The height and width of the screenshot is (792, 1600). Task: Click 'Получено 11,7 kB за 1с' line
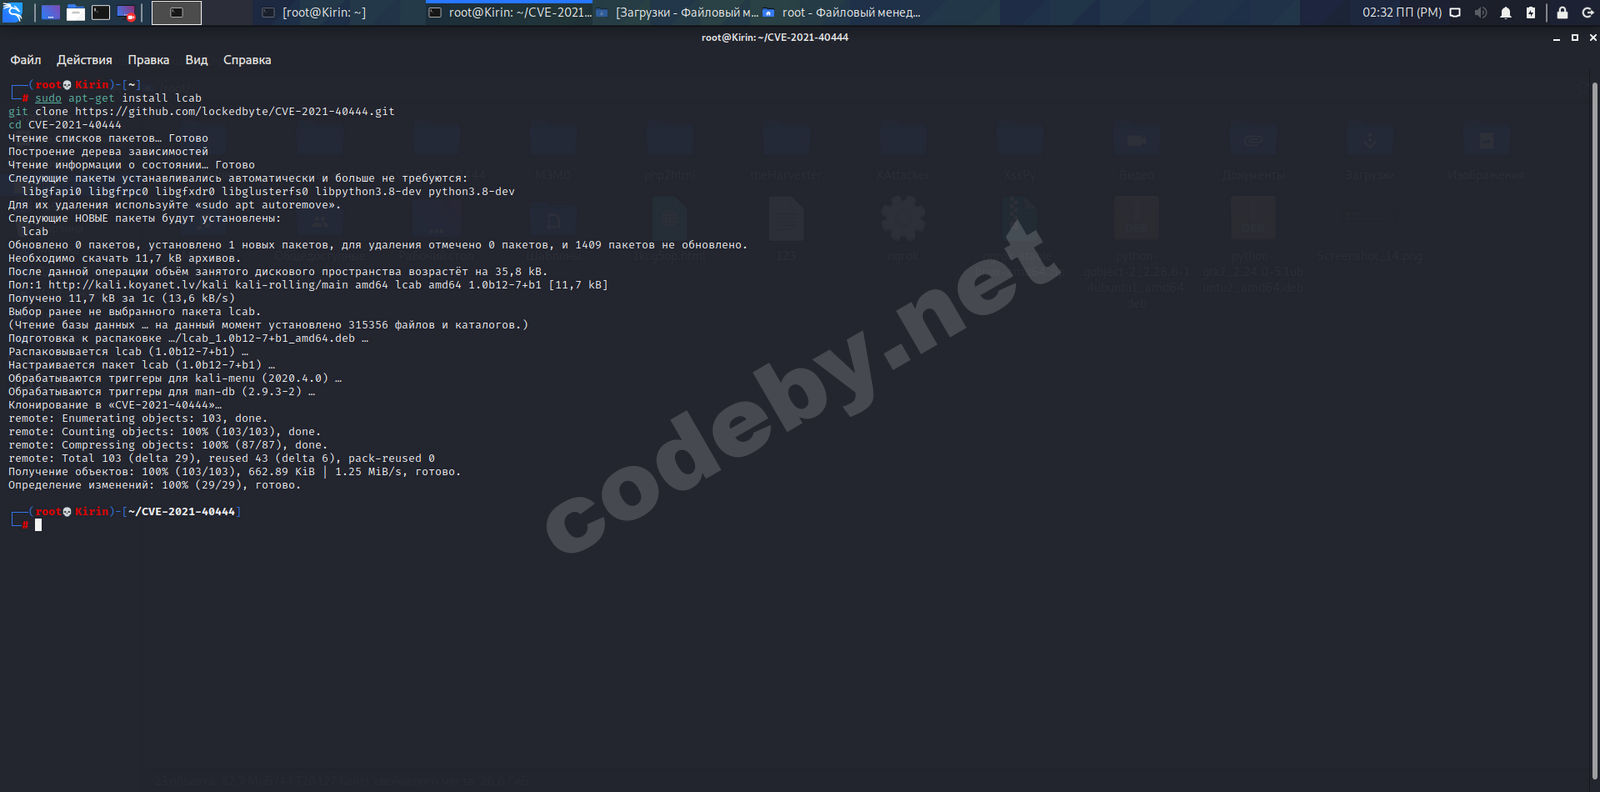122,298
